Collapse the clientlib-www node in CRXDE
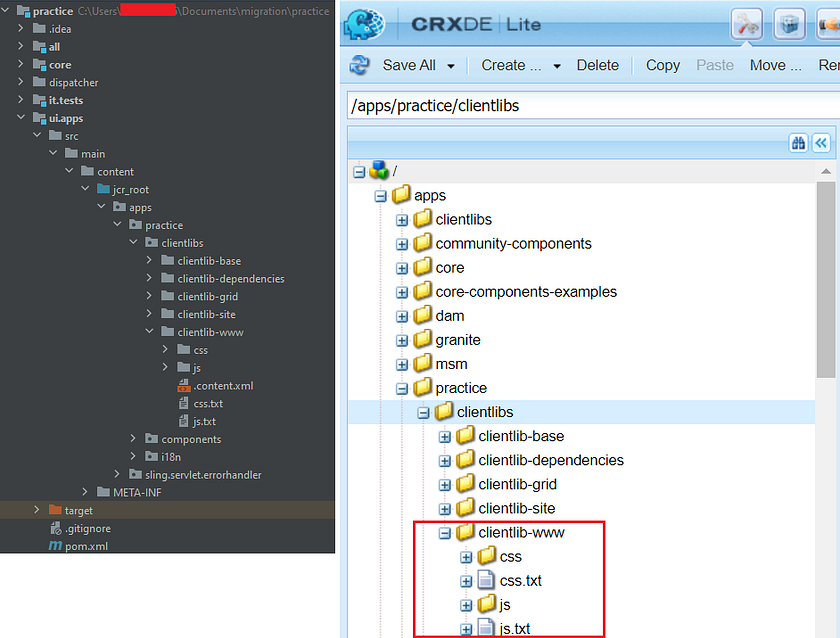The height and width of the screenshot is (638, 840). pyautogui.click(x=445, y=534)
